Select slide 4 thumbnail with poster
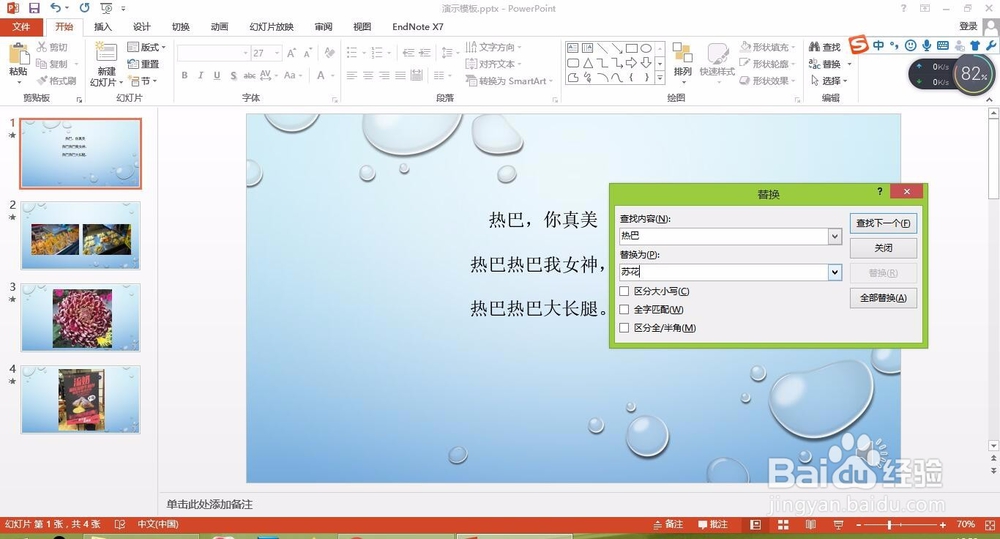1000x539 pixels. click(x=81, y=399)
